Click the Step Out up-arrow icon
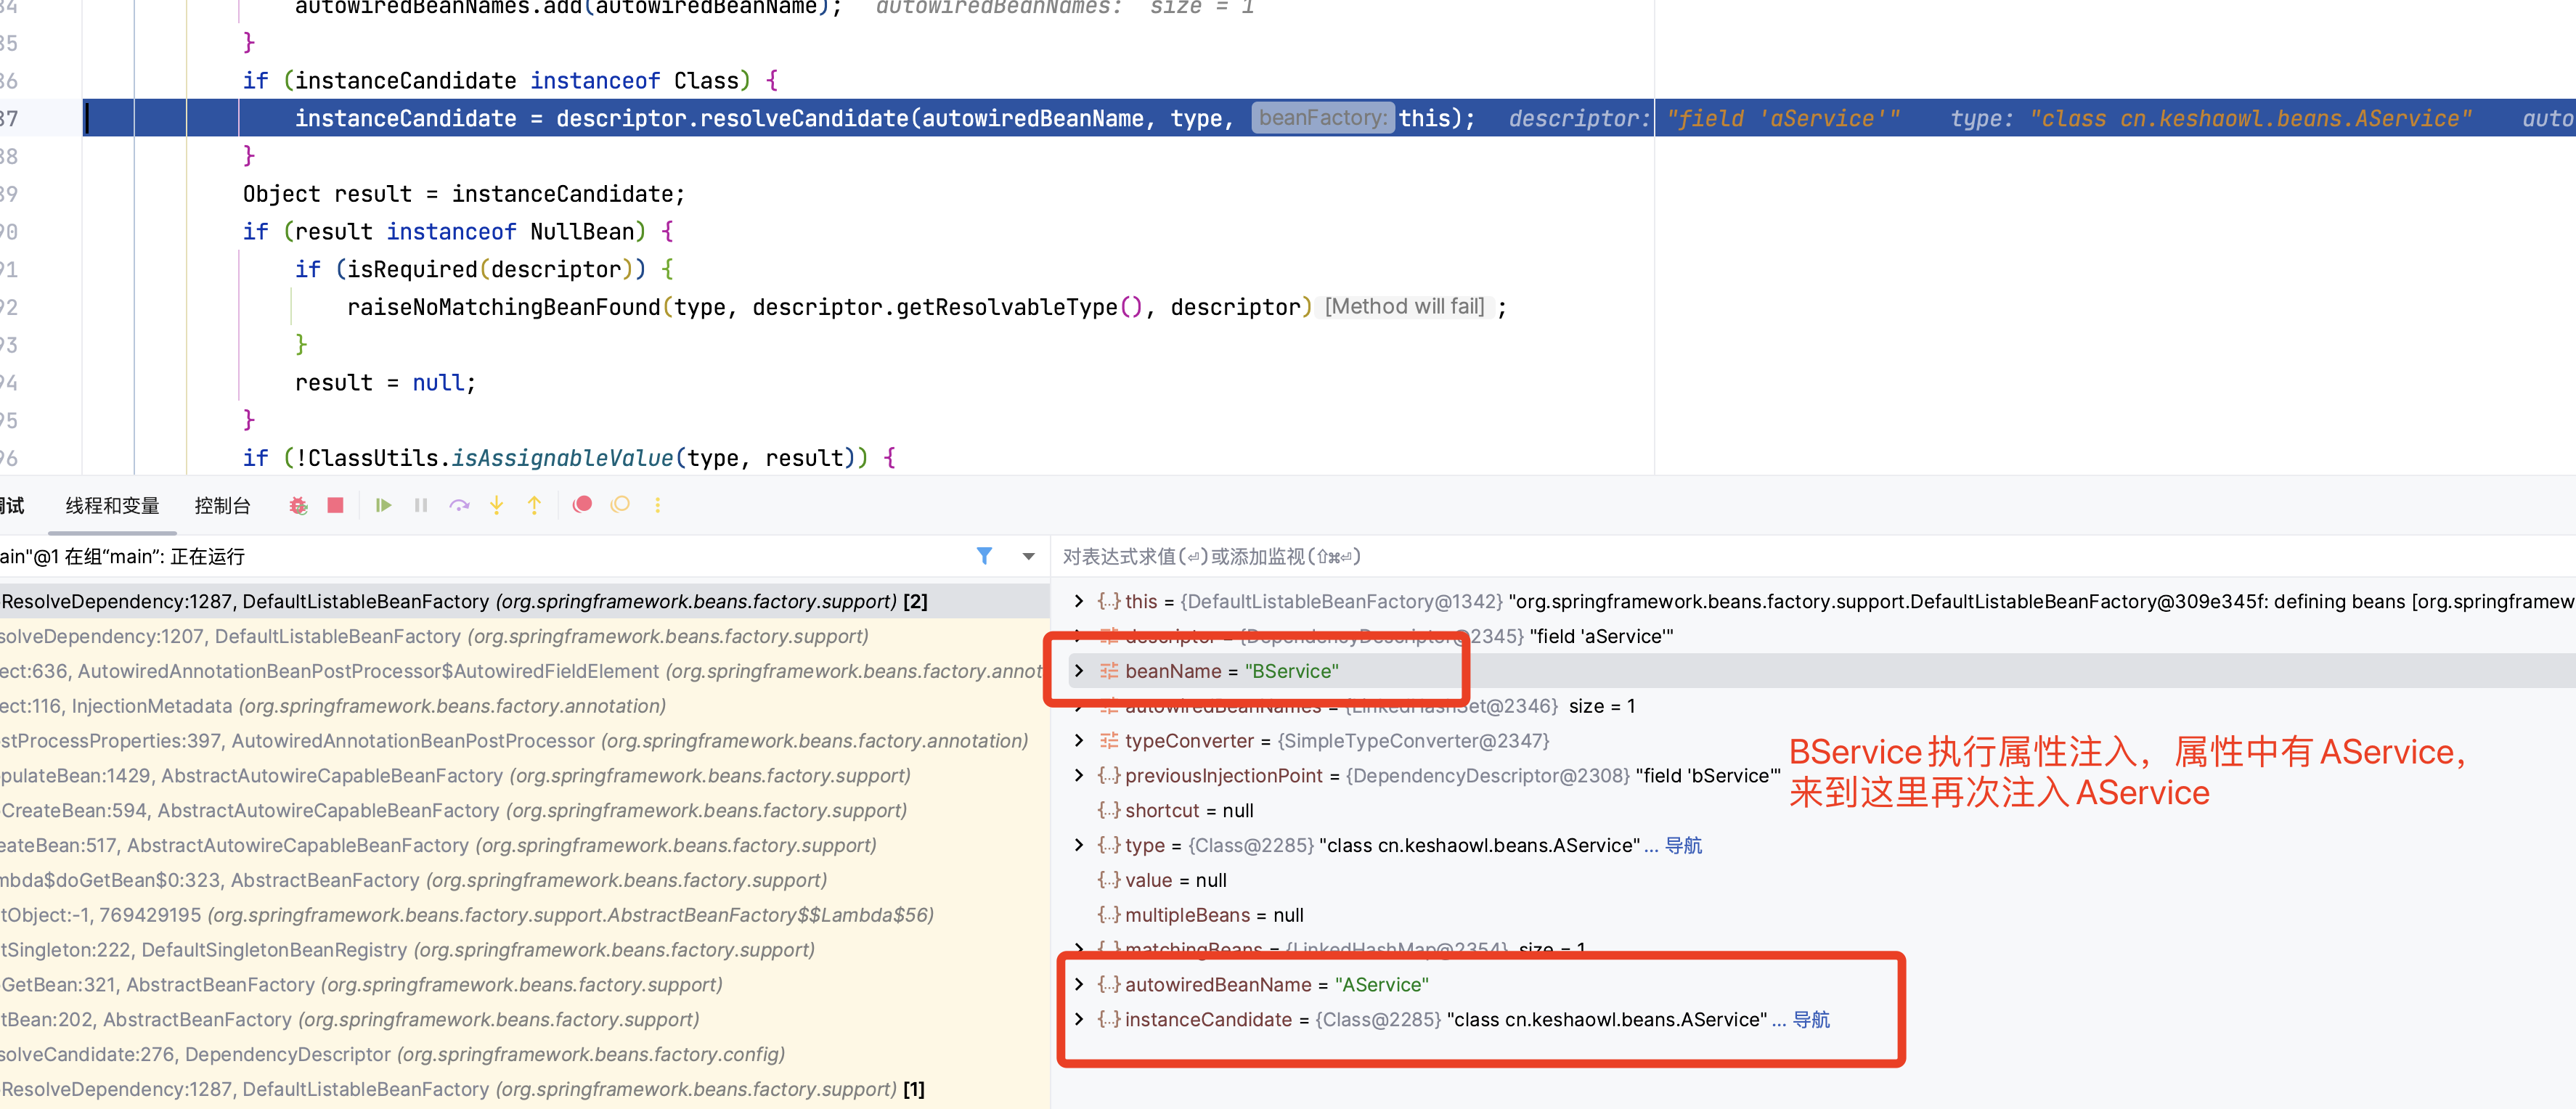This screenshot has height=1109, width=2576. point(535,506)
